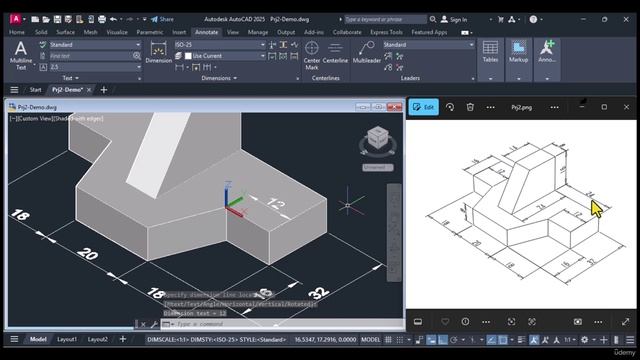The image size is (640, 360).
Task: Expand the Text panel title
Action: pos(71,78)
